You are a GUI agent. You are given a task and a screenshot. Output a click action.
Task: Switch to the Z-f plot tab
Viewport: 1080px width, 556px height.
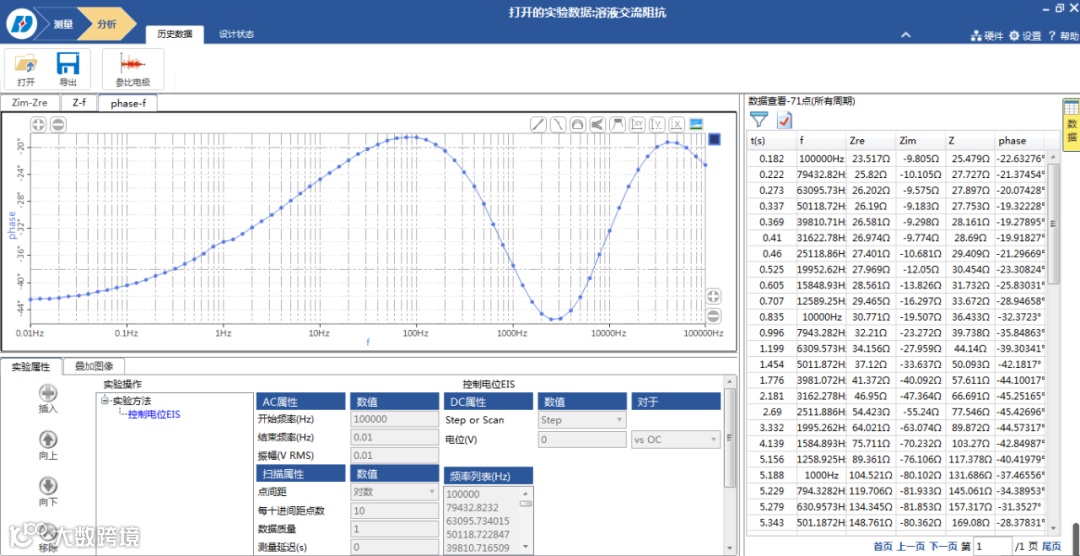pyautogui.click(x=78, y=103)
